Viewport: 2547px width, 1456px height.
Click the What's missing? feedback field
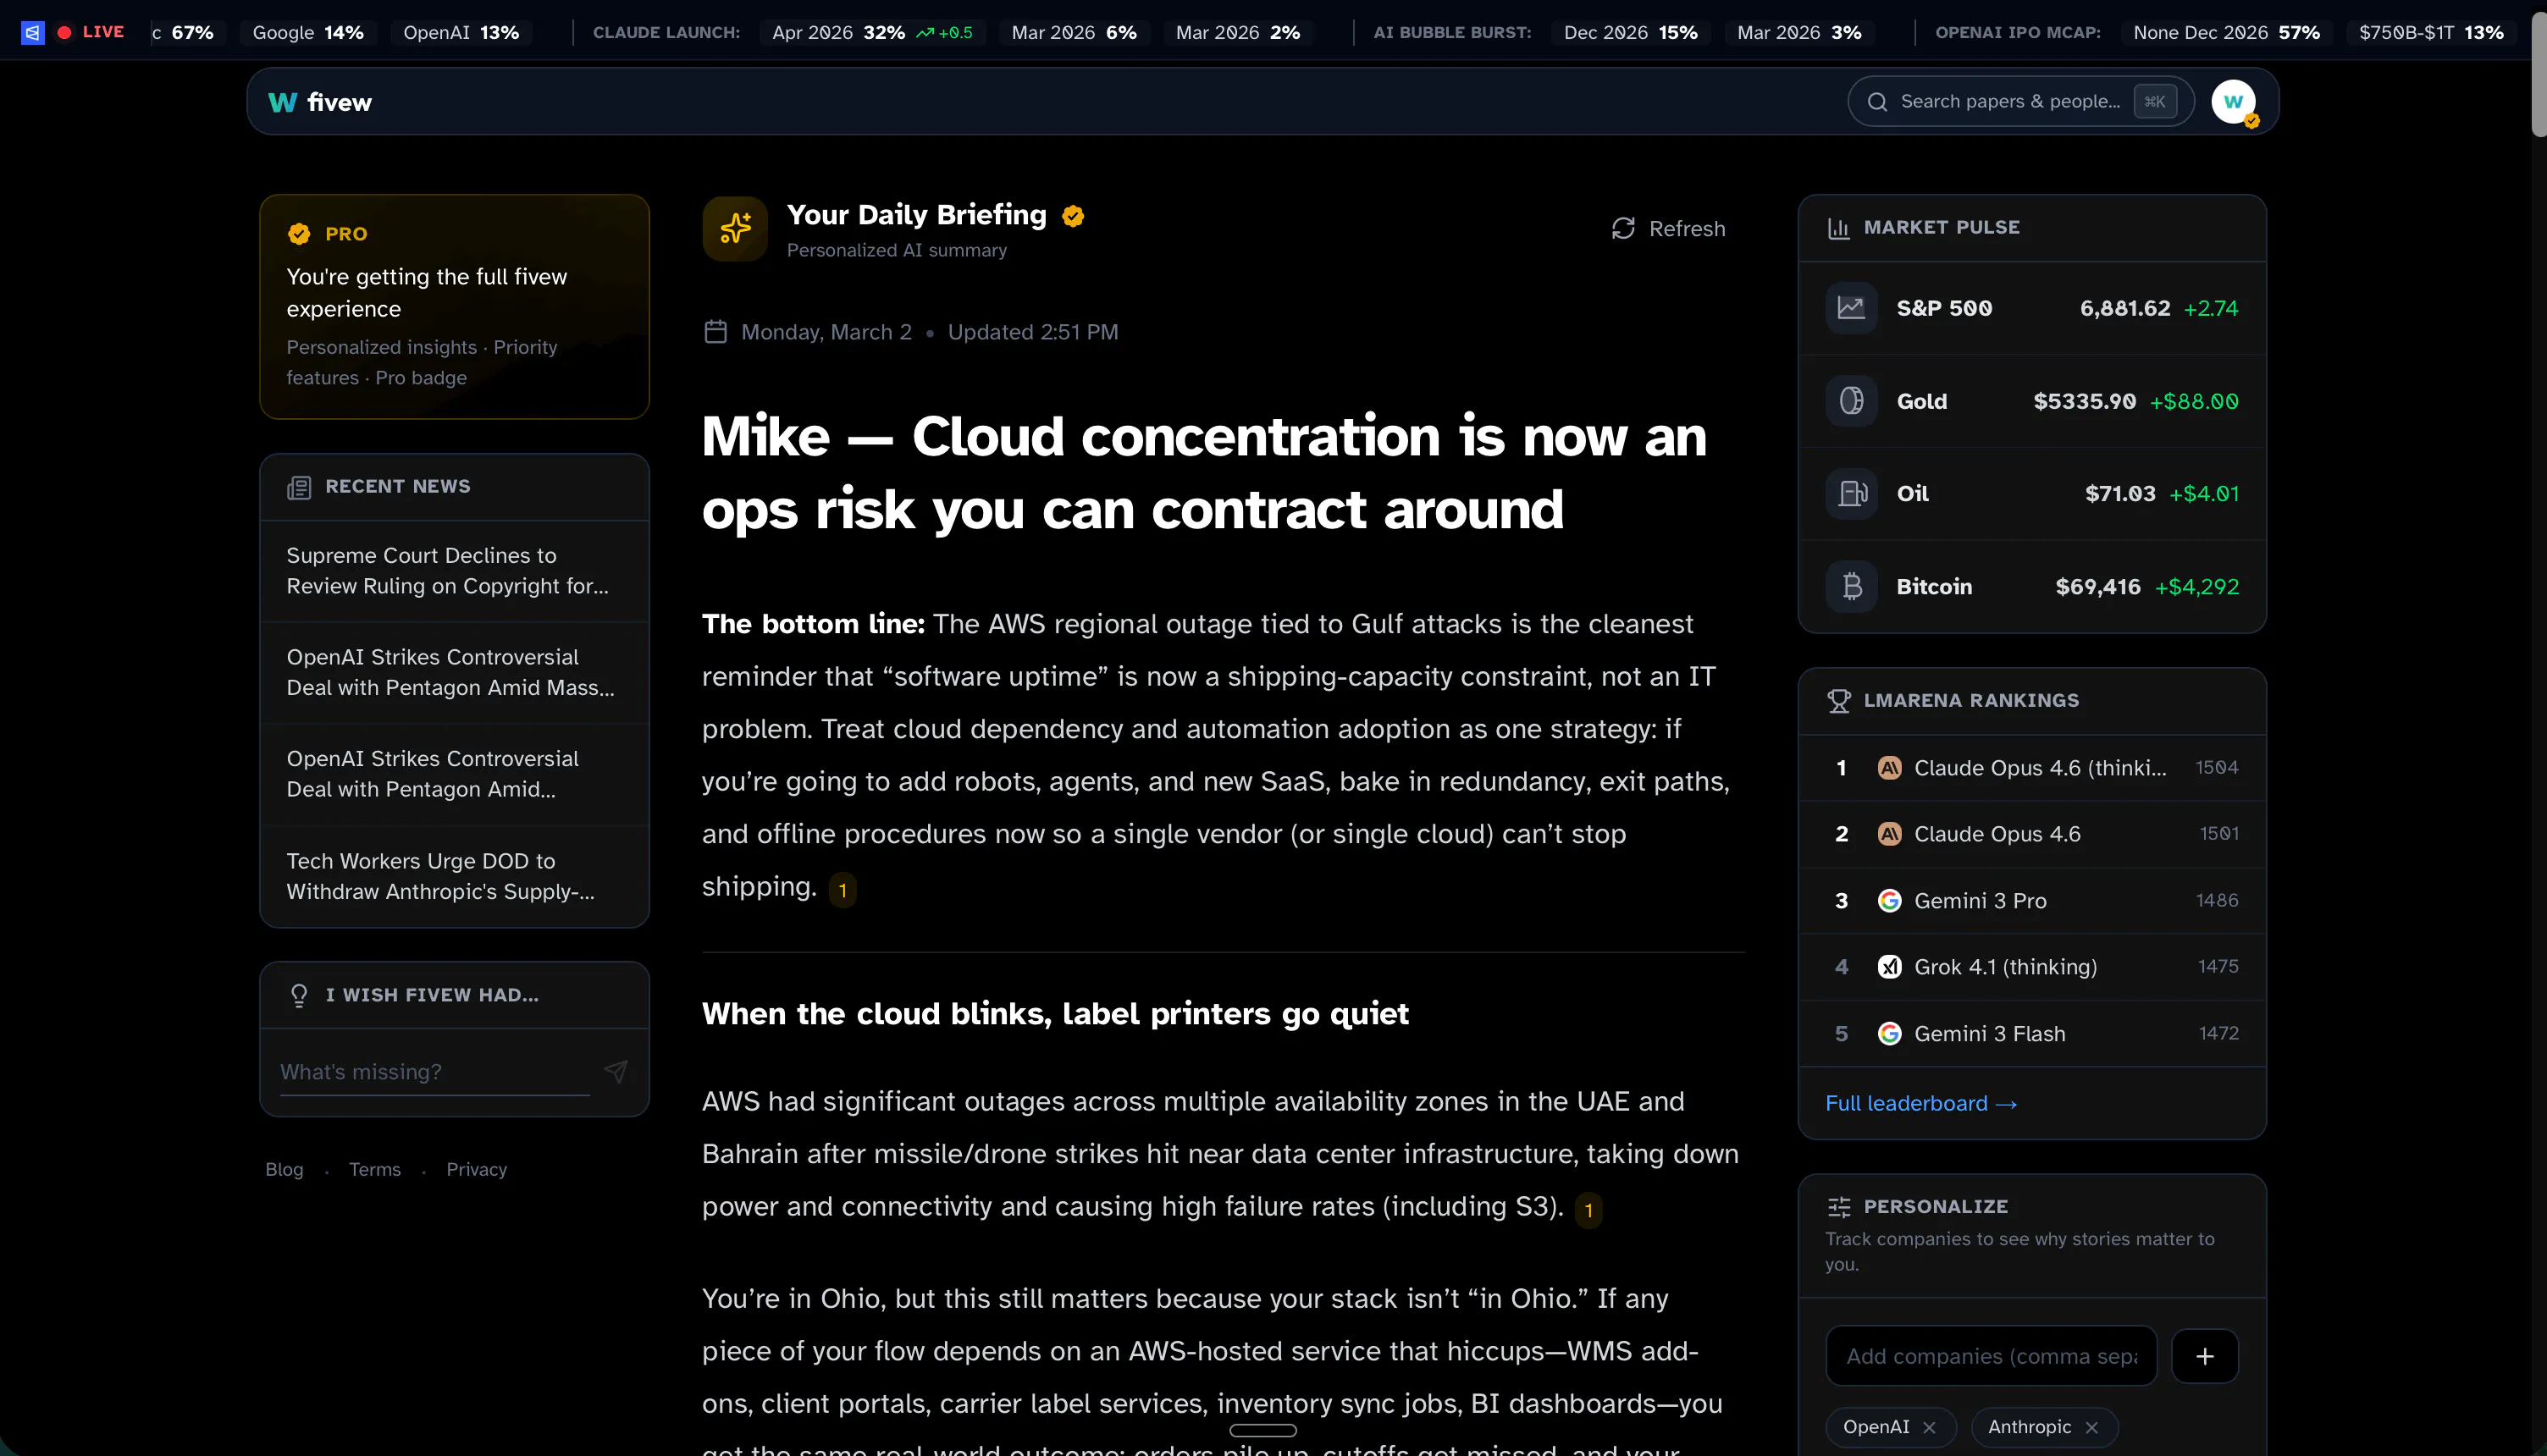(x=435, y=1072)
